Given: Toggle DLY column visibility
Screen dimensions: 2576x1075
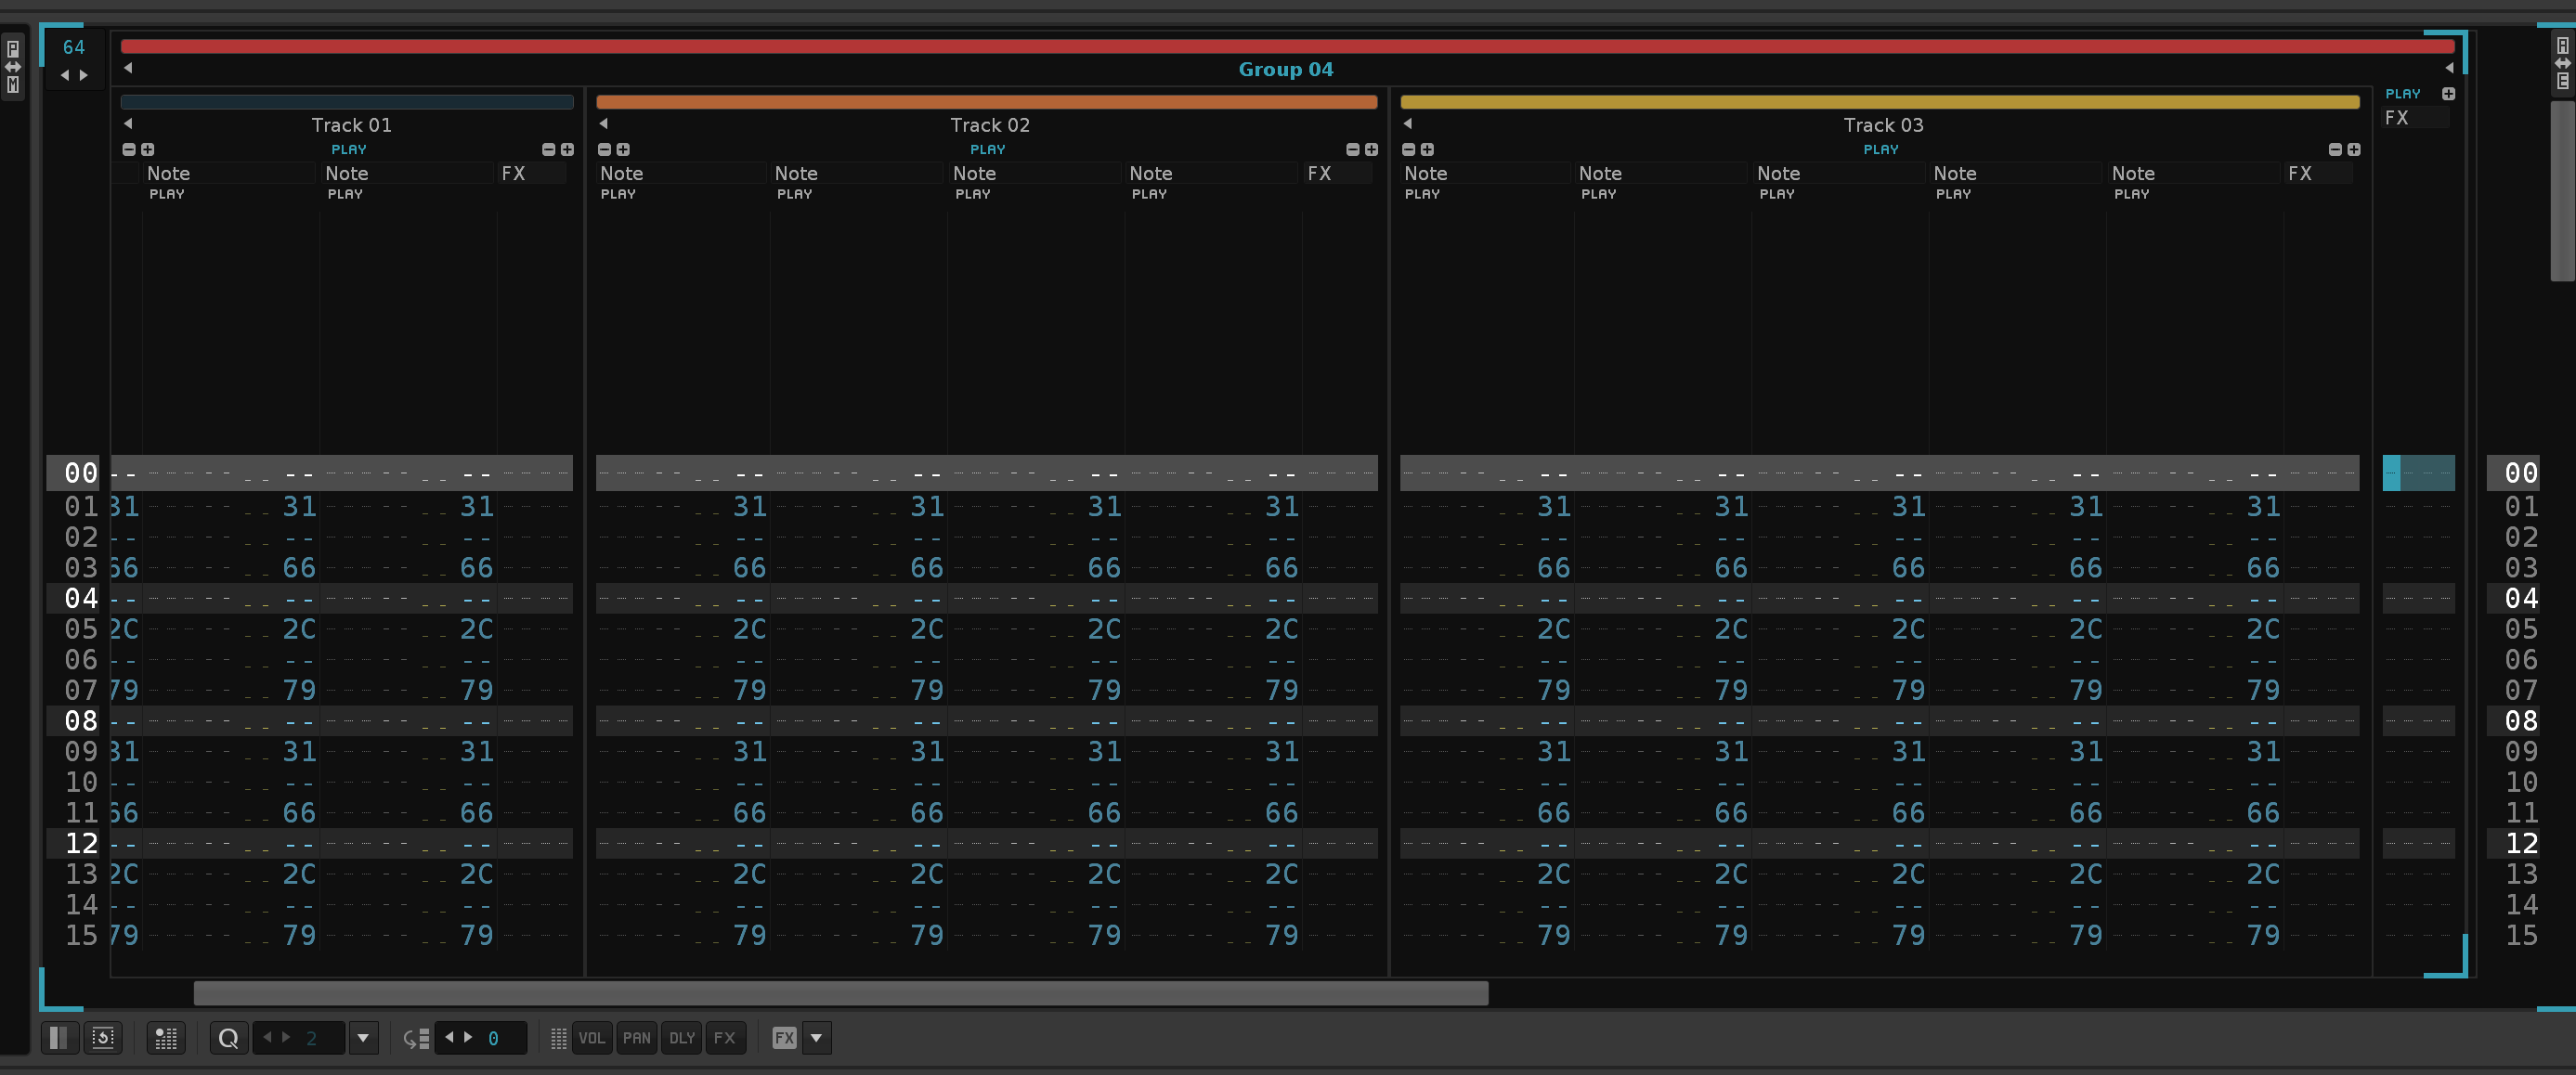Looking at the screenshot, I should (x=681, y=1038).
